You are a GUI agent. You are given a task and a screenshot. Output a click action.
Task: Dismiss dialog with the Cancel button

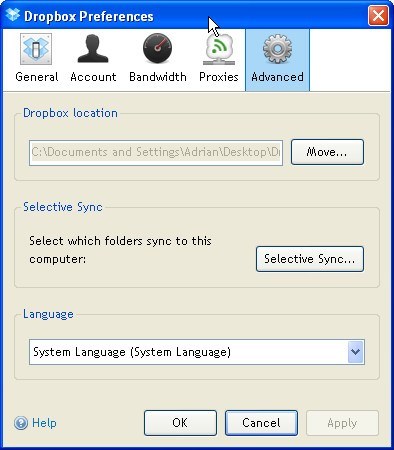[x=261, y=423]
